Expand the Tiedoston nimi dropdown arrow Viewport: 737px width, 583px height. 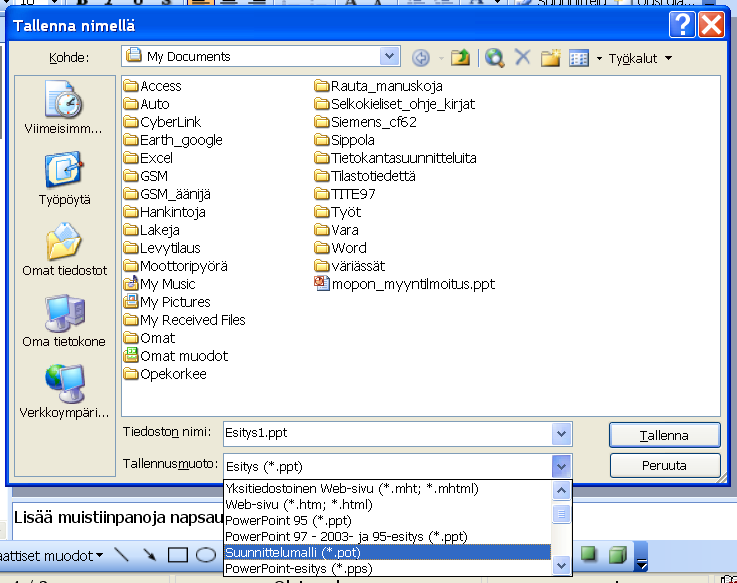[x=561, y=434]
